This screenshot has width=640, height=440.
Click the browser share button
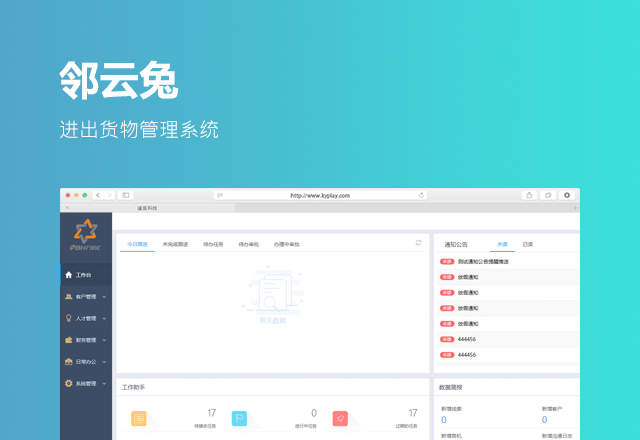tap(529, 196)
